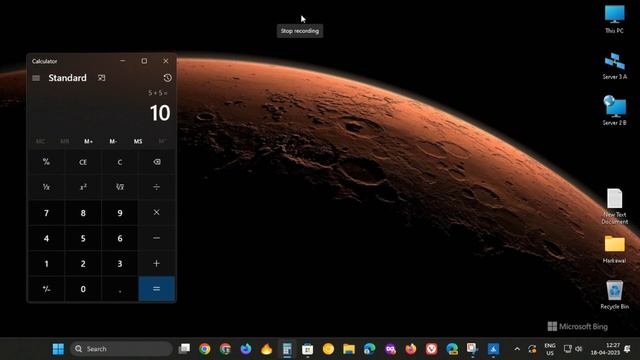This screenshot has height=360, width=640.
Task: Click digit 2 on the keypad
Action: pyautogui.click(x=83, y=263)
